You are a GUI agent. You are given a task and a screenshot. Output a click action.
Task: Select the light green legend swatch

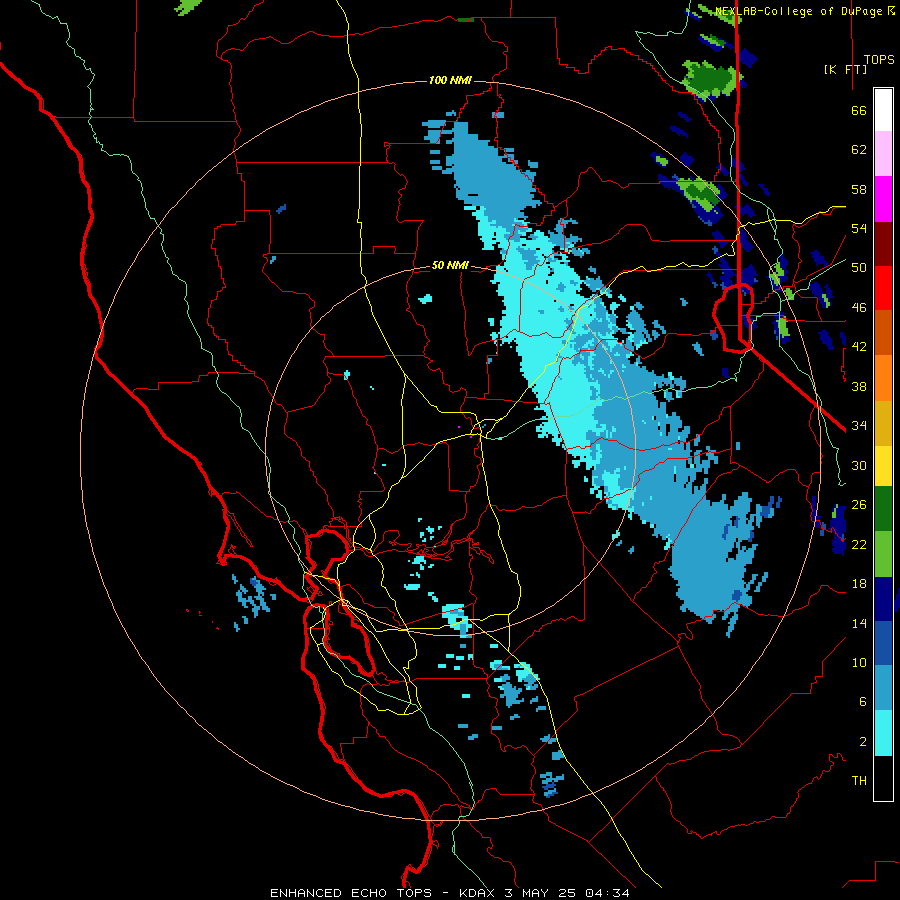[883, 554]
